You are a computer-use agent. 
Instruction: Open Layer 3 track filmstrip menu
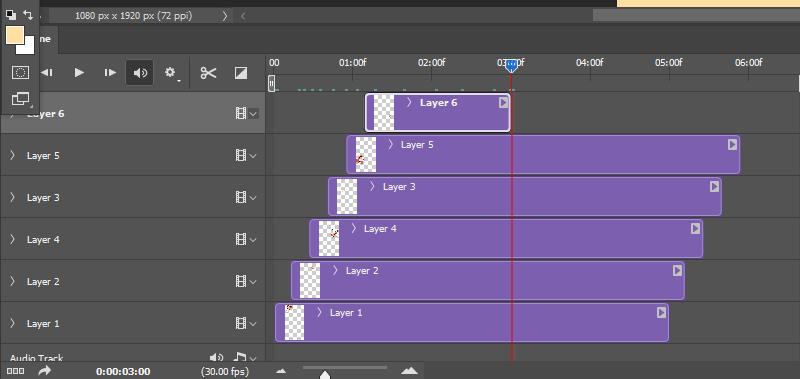pyautogui.click(x=246, y=197)
